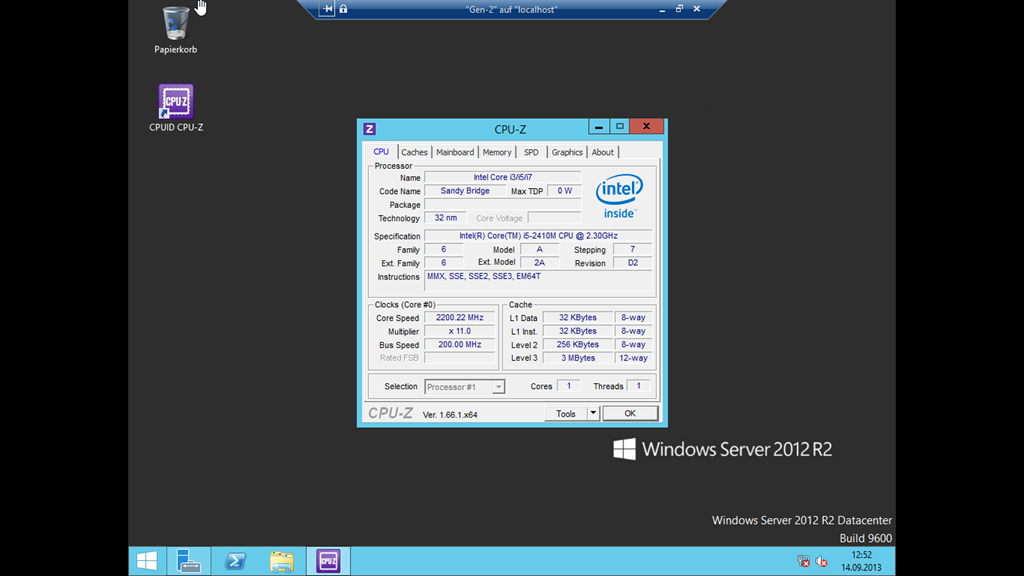Click the i5-2410M specification text
The width and height of the screenshot is (1024, 576).
coord(538,236)
